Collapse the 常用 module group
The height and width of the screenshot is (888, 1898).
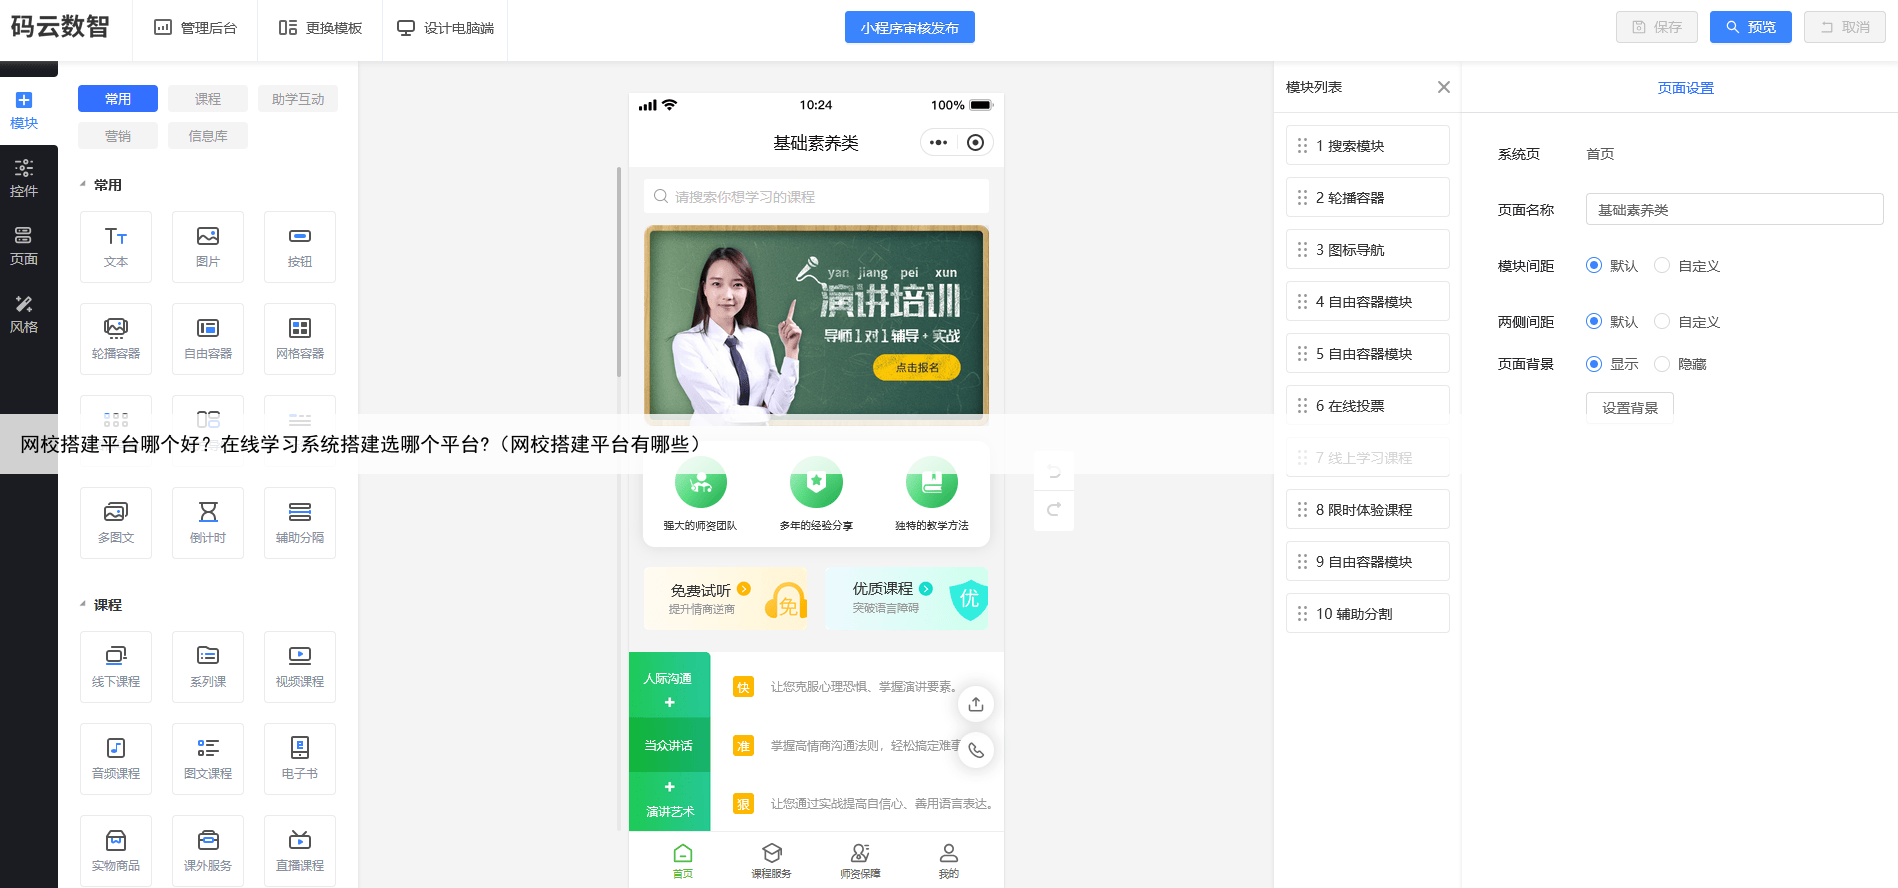(x=83, y=185)
